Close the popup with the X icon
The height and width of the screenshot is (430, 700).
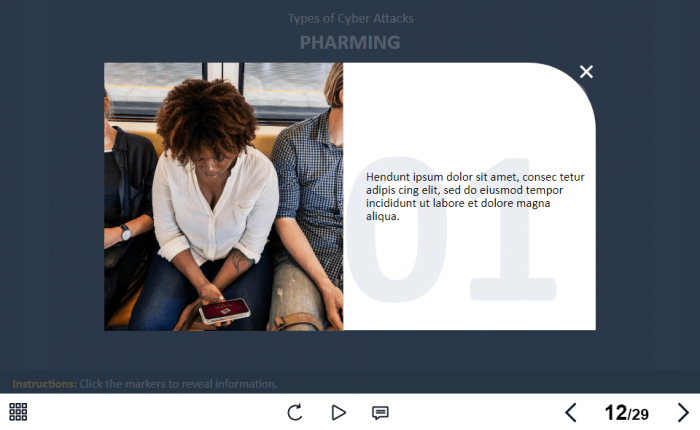[x=586, y=71]
